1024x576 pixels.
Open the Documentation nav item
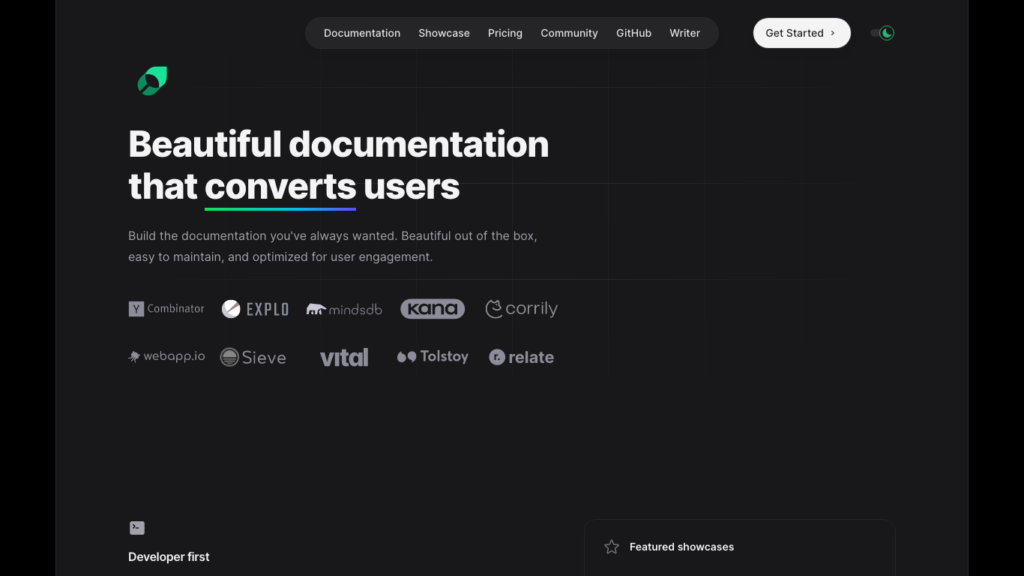tap(362, 33)
